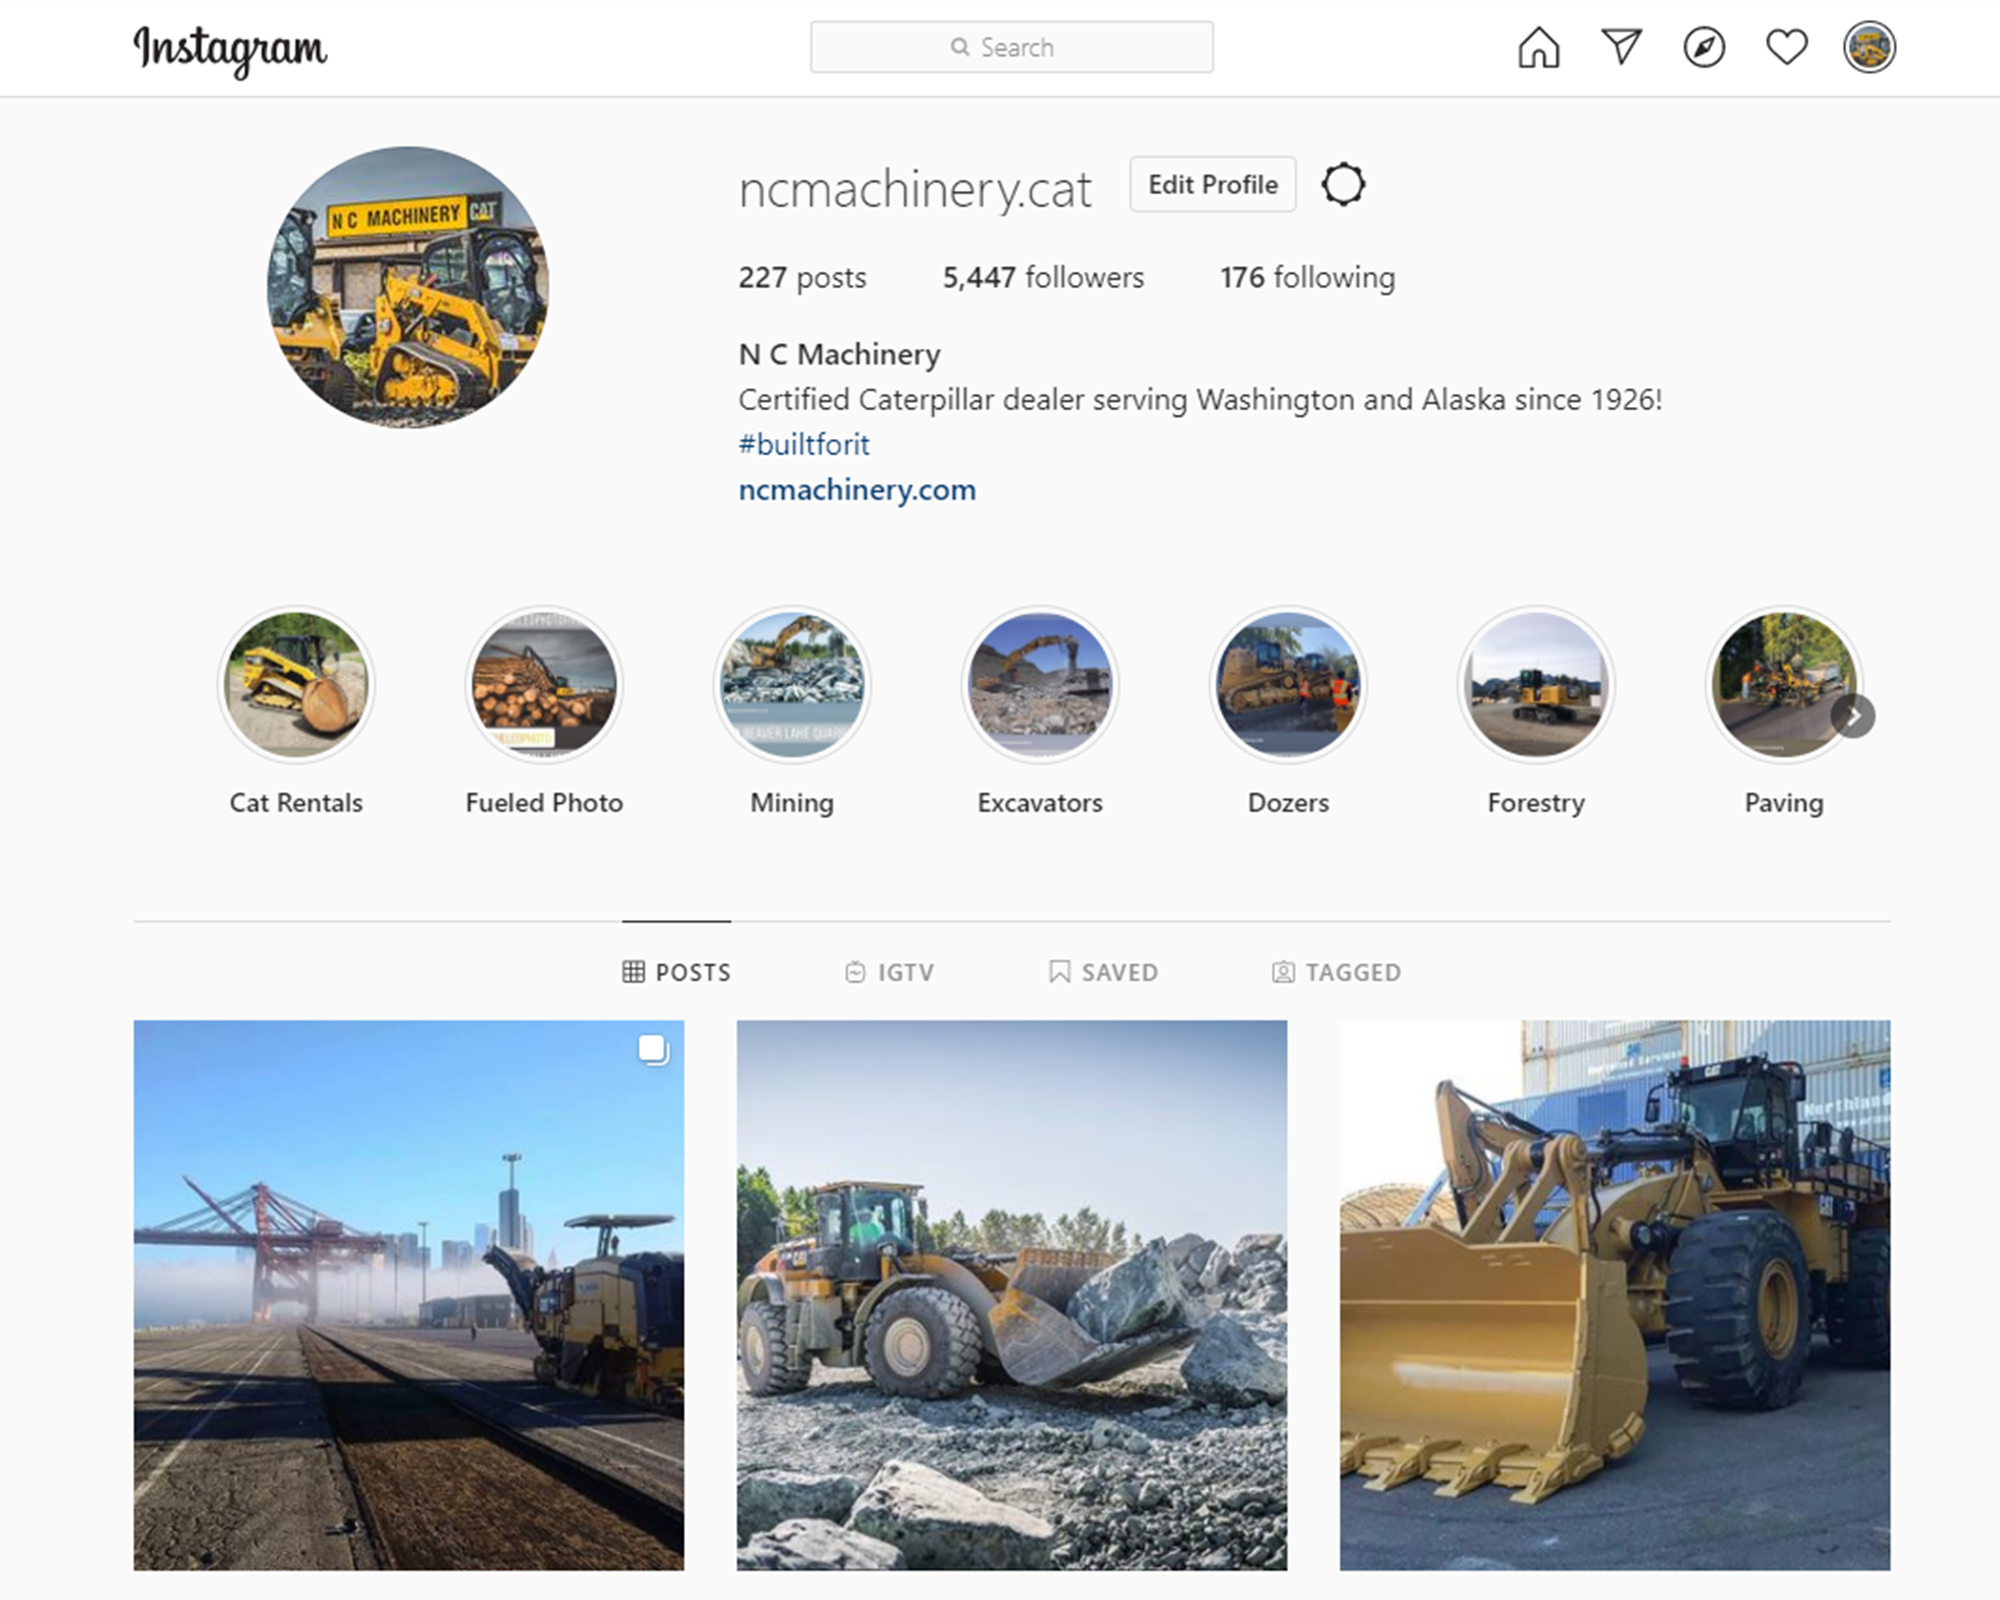Click the IGTV television icon
Image resolution: width=2000 pixels, height=1600 pixels.
coord(855,972)
